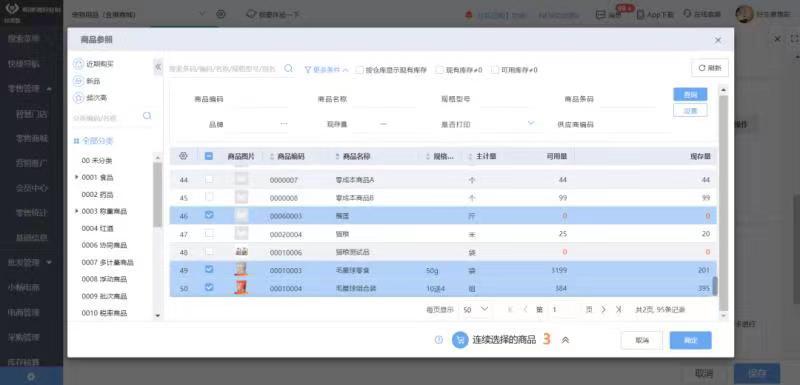Open brand picker ellipsis icon
Screen dimensions: 800x385
tap(284, 124)
